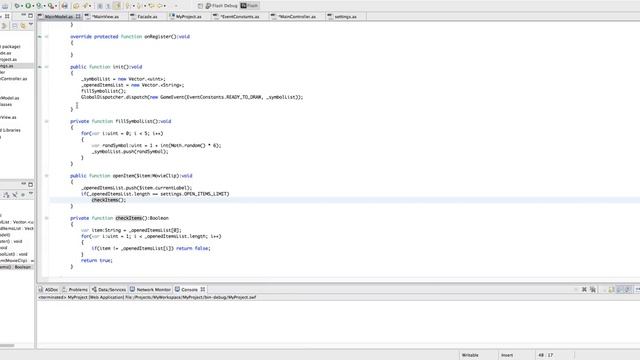The width and height of the screenshot is (640, 360).
Task: Toggle Mark Occurrences highlighted toolbar button
Action: tap(117, 6)
